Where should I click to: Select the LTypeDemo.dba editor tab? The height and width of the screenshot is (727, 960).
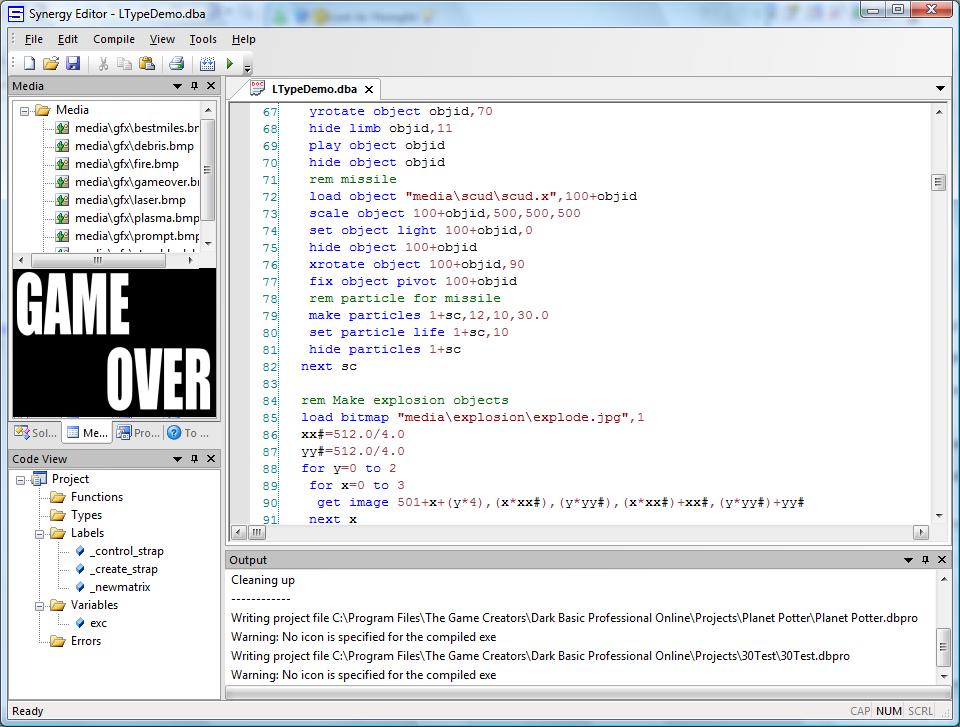coord(314,89)
